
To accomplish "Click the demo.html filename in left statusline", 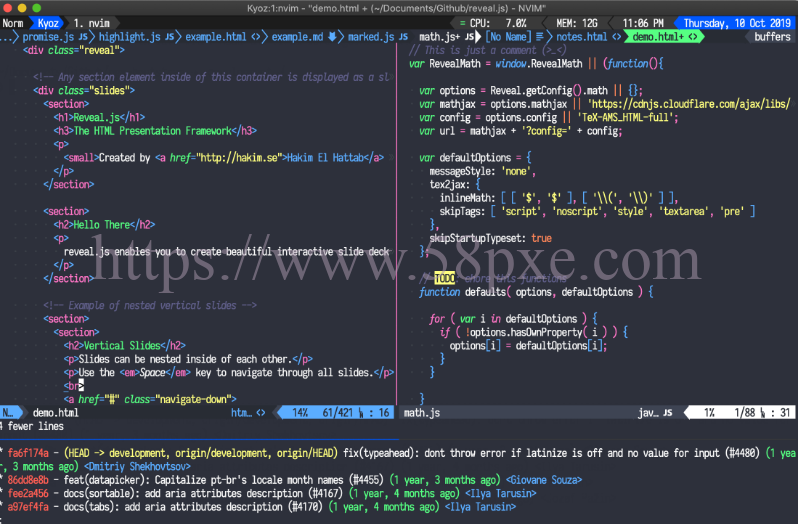I will pos(55,413).
